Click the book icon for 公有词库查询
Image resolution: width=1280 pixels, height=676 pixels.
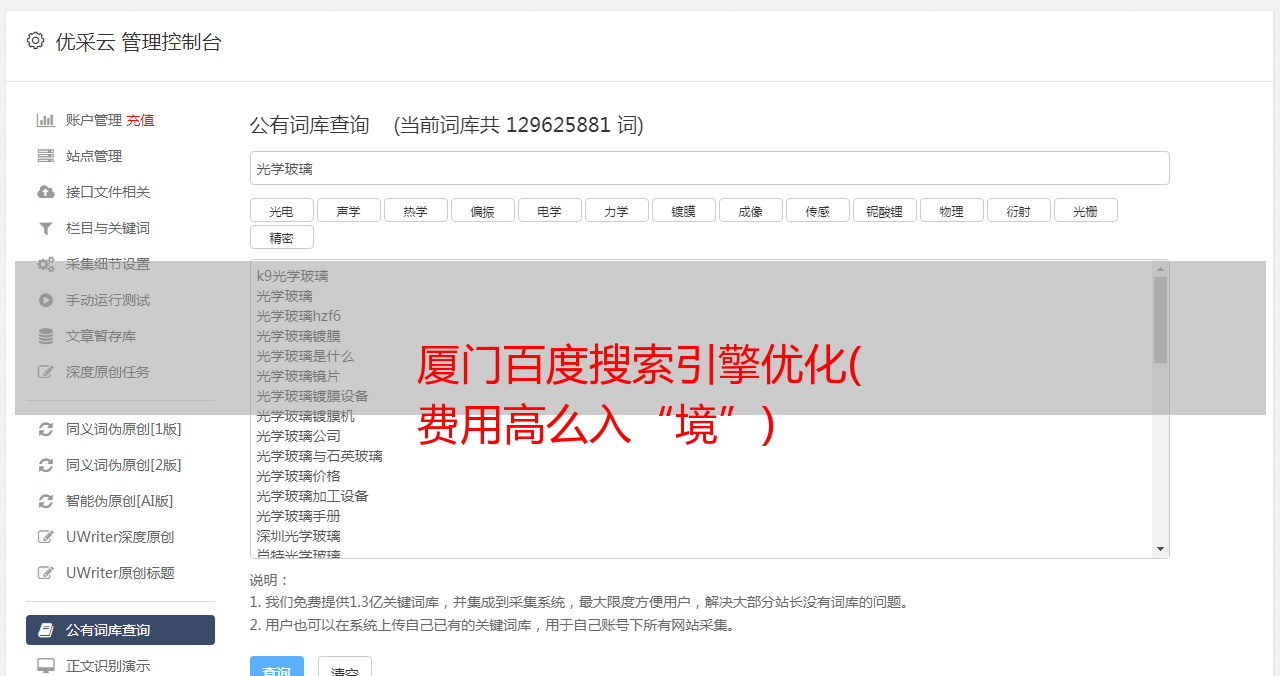pyautogui.click(x=46, y=630)
